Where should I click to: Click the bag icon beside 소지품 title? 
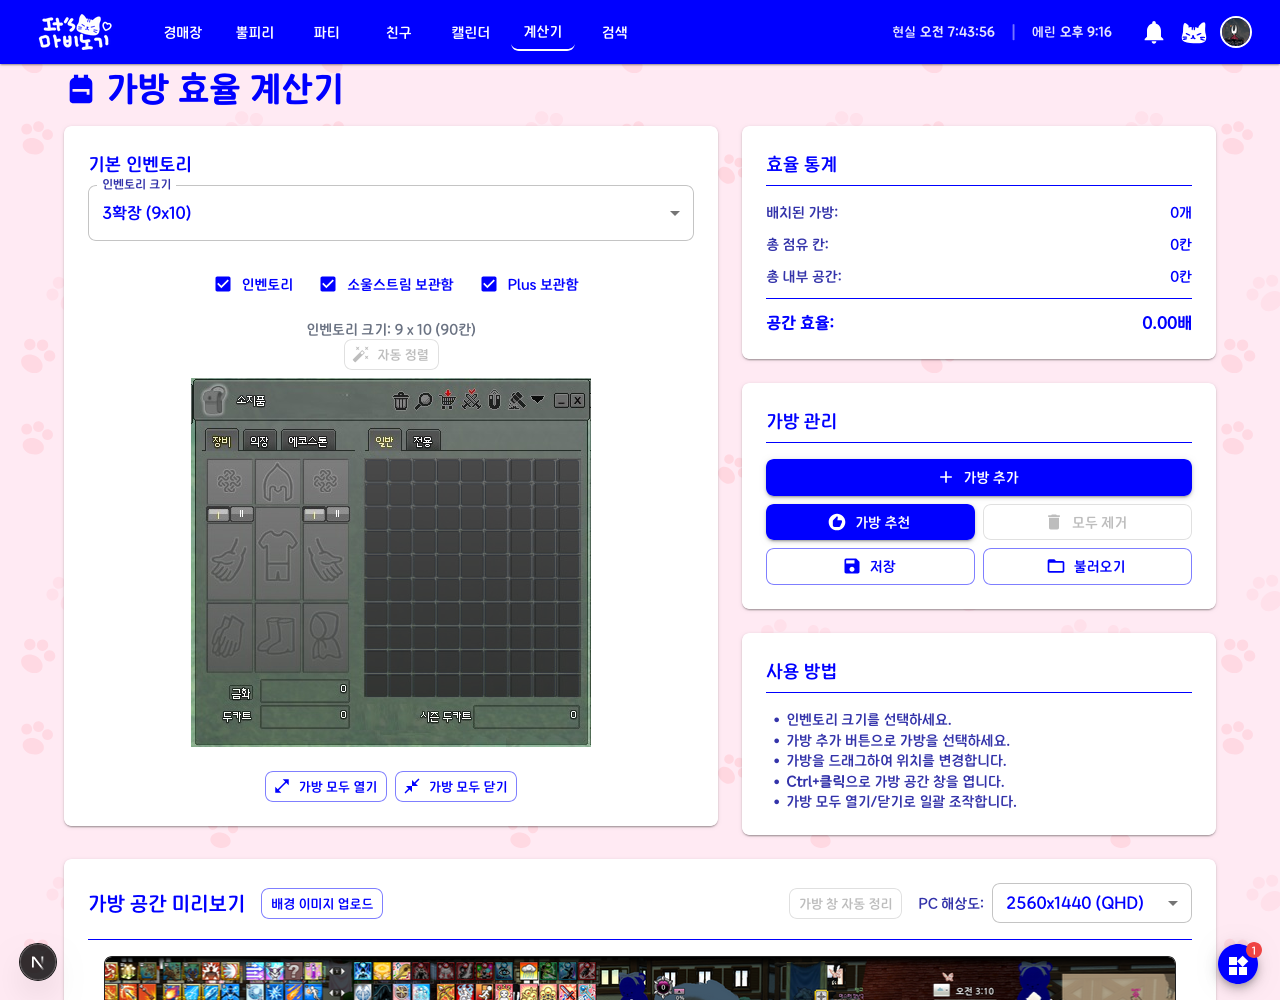point(213,400)
